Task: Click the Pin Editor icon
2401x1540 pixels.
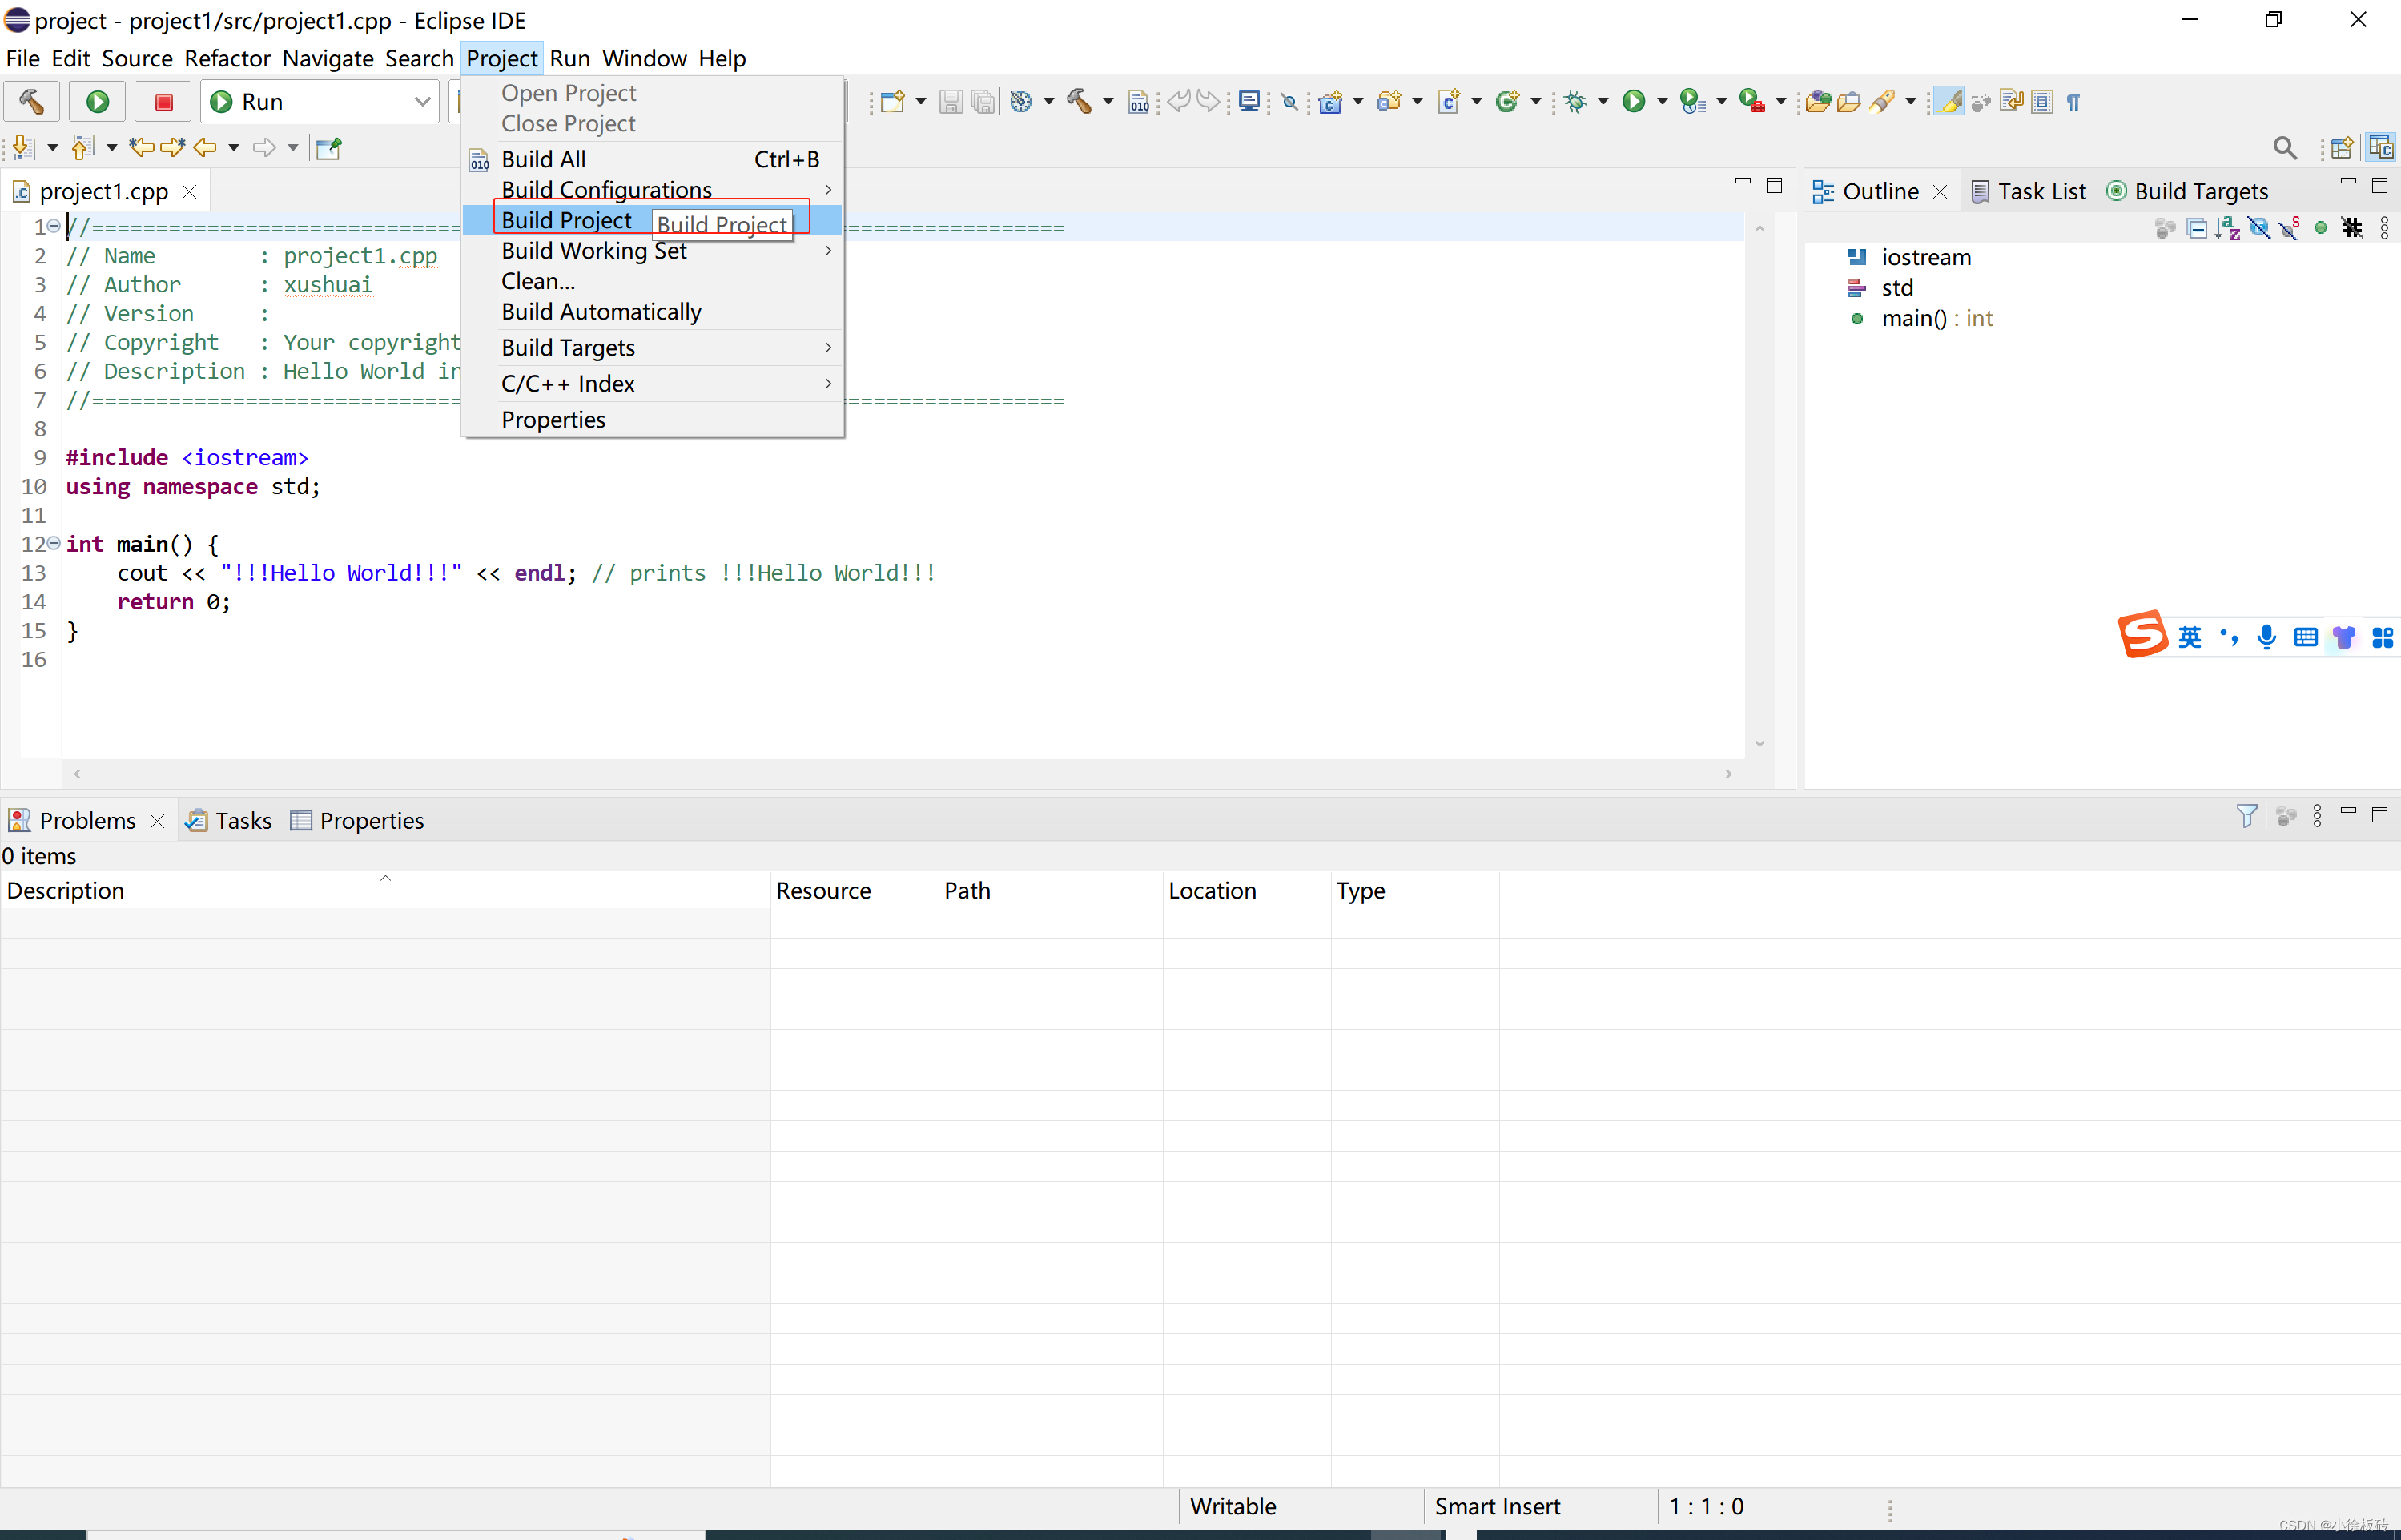Action: tap(329, 148)
